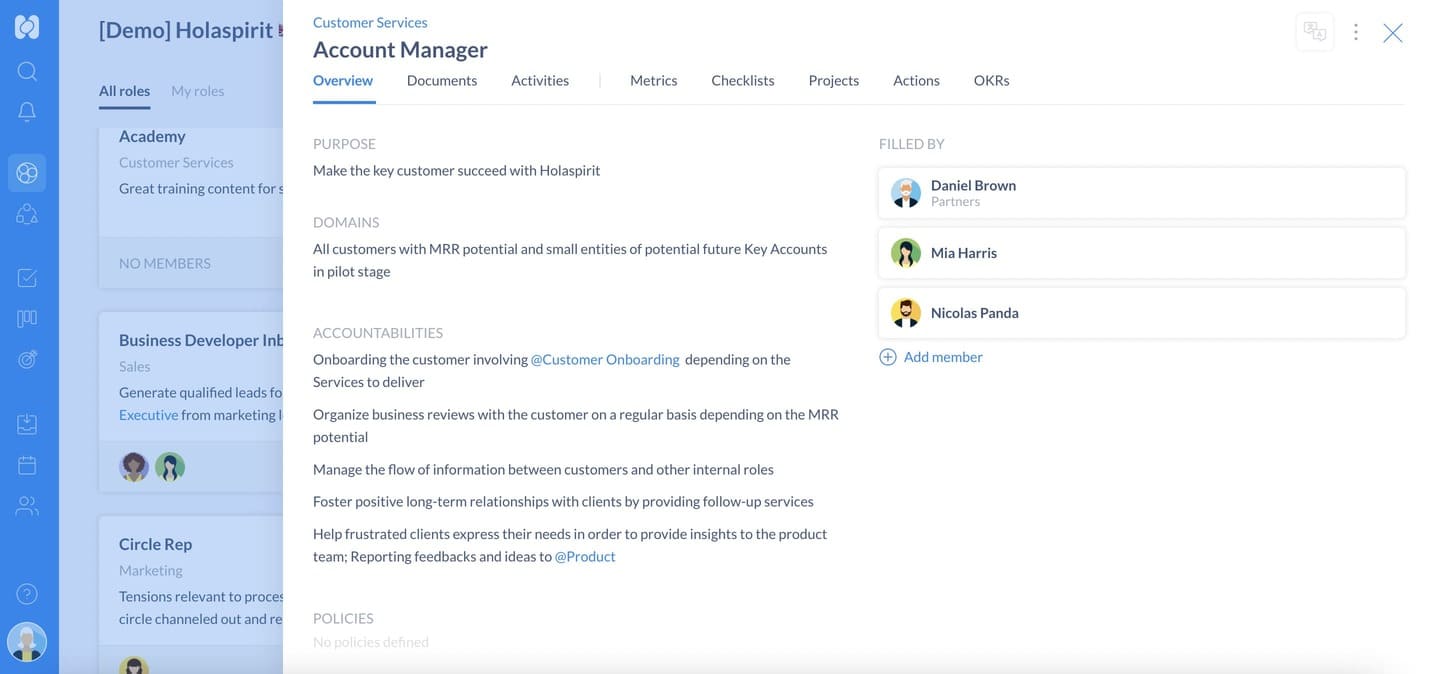Open the calendar meetings sidebar icon
The height and width of the screenshot is (674, 1430).
[x=27, y=465]
